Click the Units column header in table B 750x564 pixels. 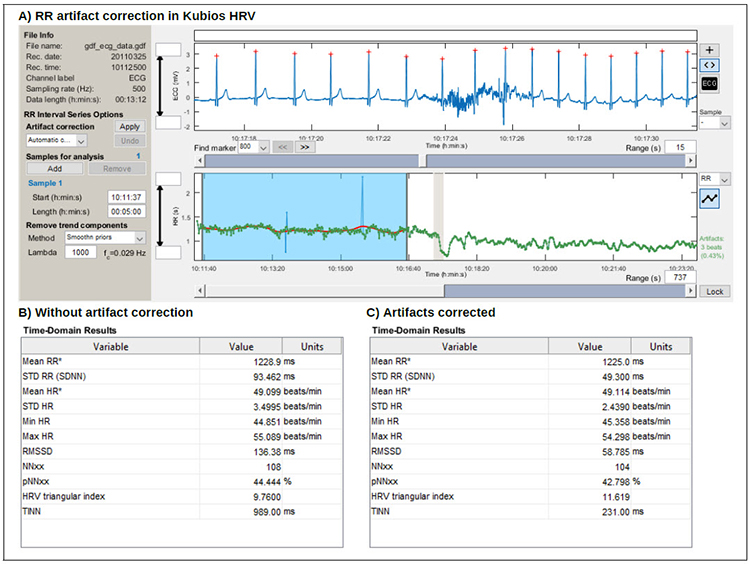(312, 346)
